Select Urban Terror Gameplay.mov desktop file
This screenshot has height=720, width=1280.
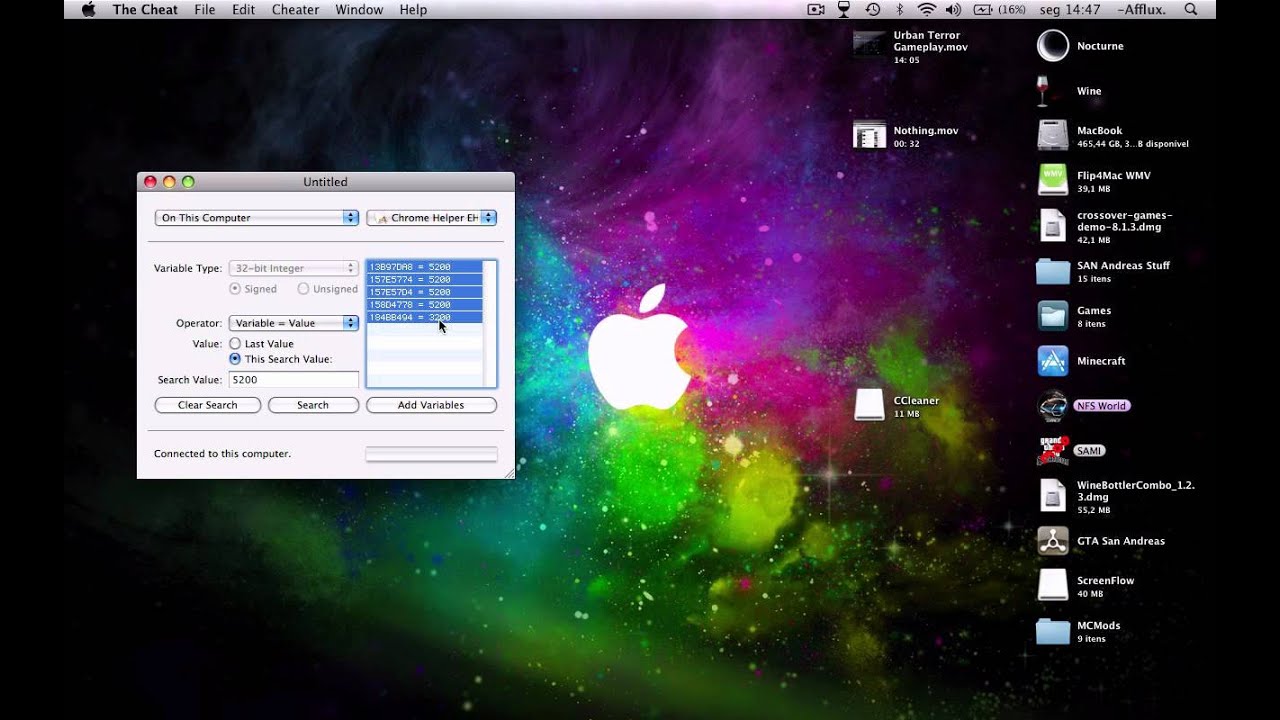[869, 44]
